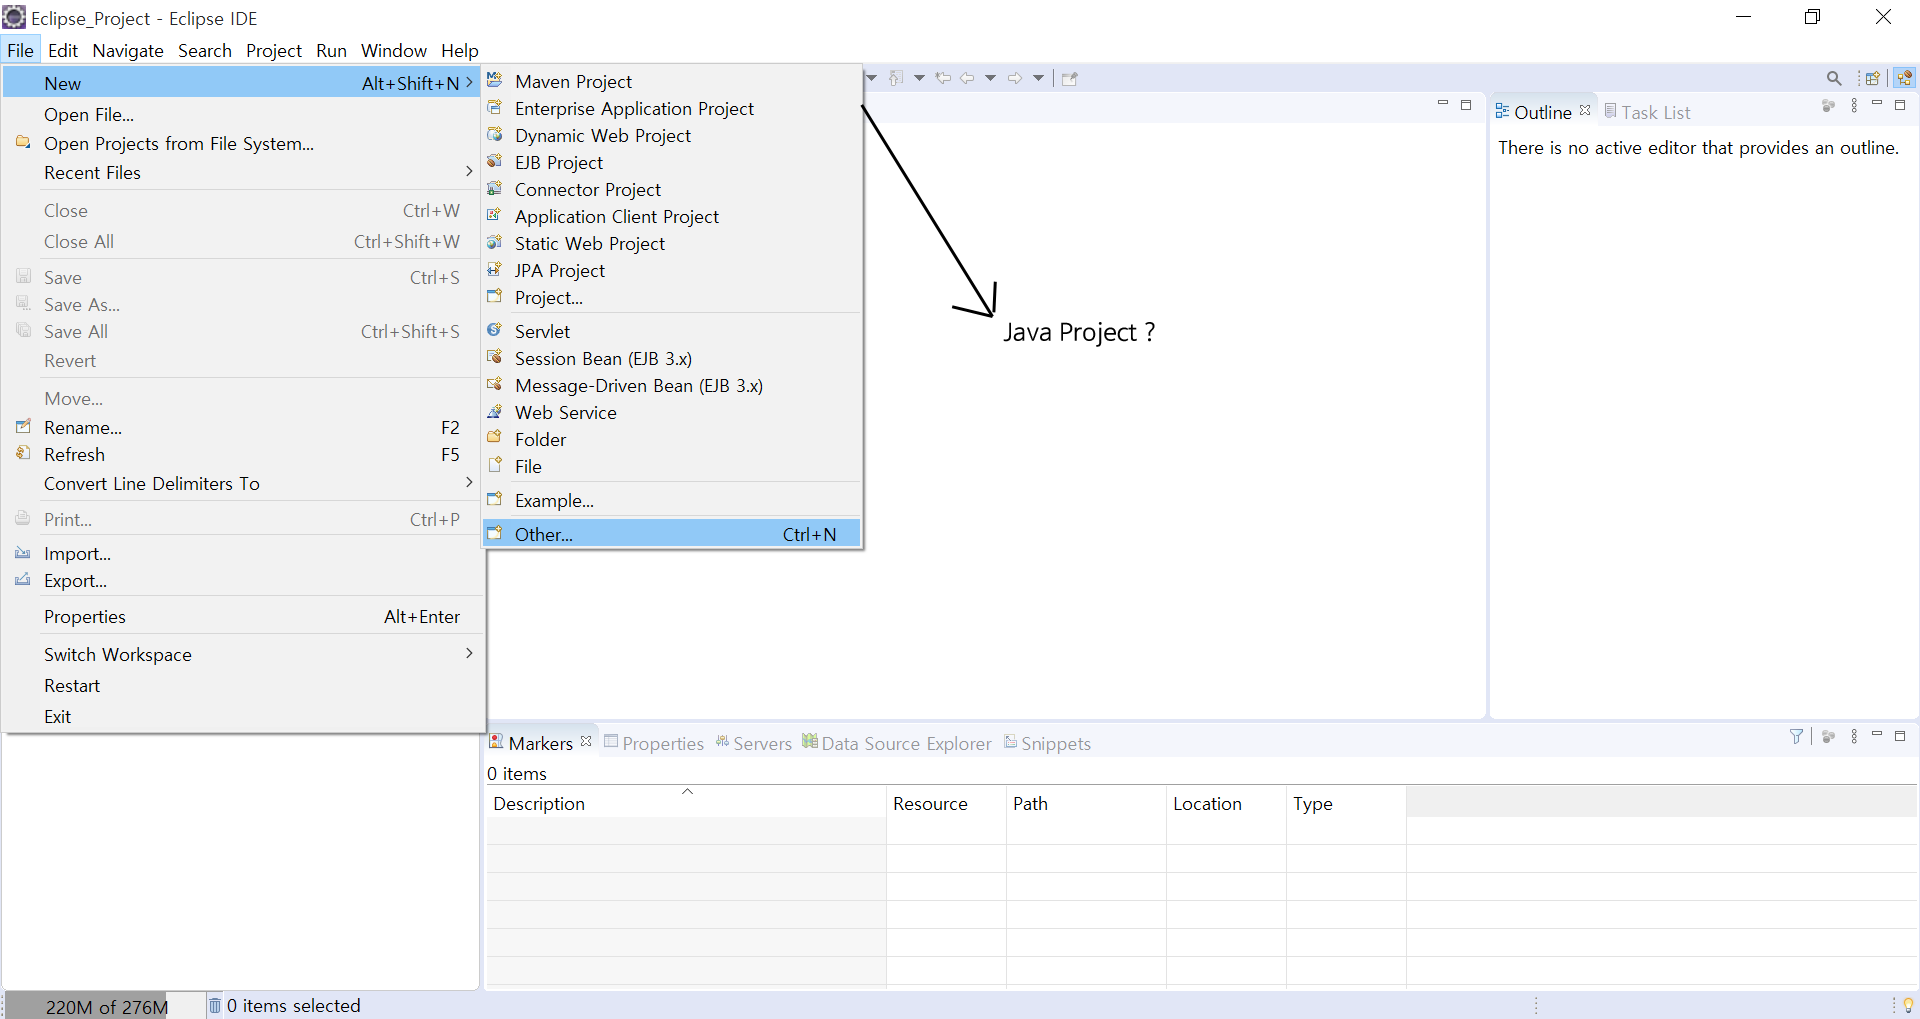Image resolution: width=1920 pixels, height=1019 pixels.
Task: Click the Markers filter funnel icon
Action: [x=1797, y=736]
